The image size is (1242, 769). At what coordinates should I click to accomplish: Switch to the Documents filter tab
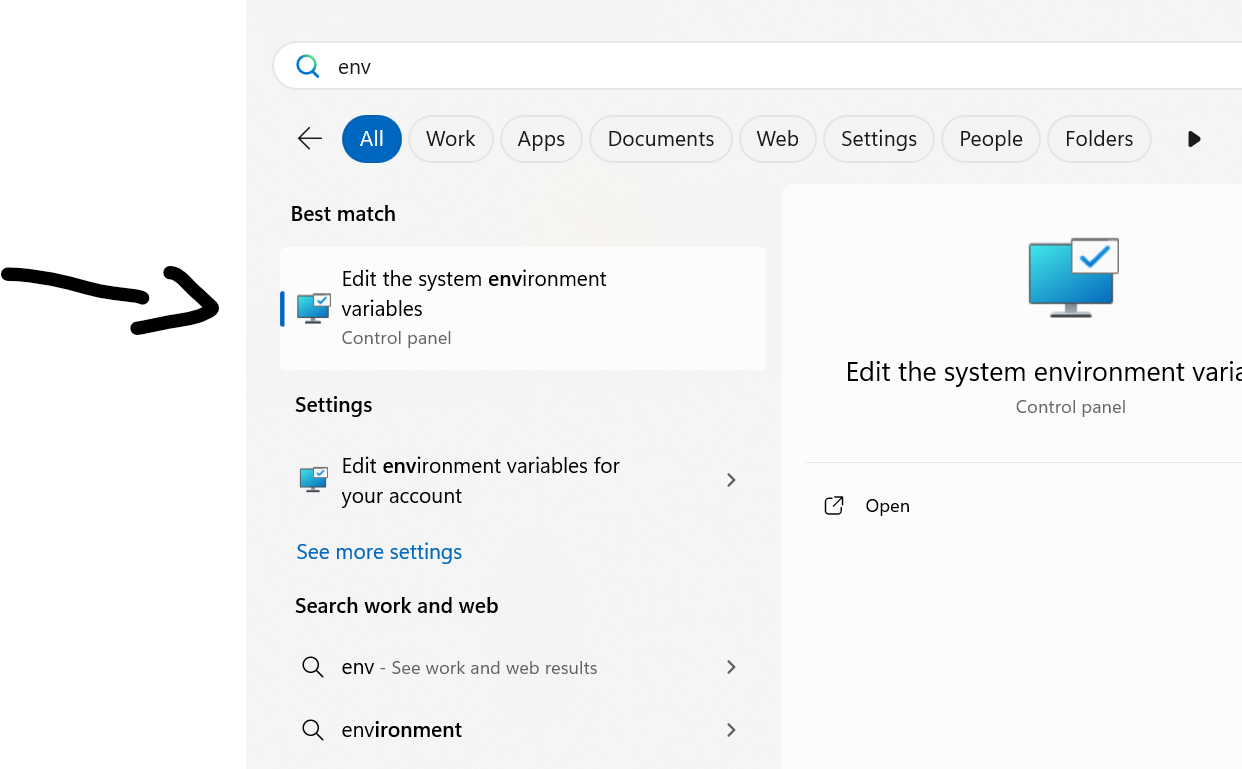(x=660, y=139)
